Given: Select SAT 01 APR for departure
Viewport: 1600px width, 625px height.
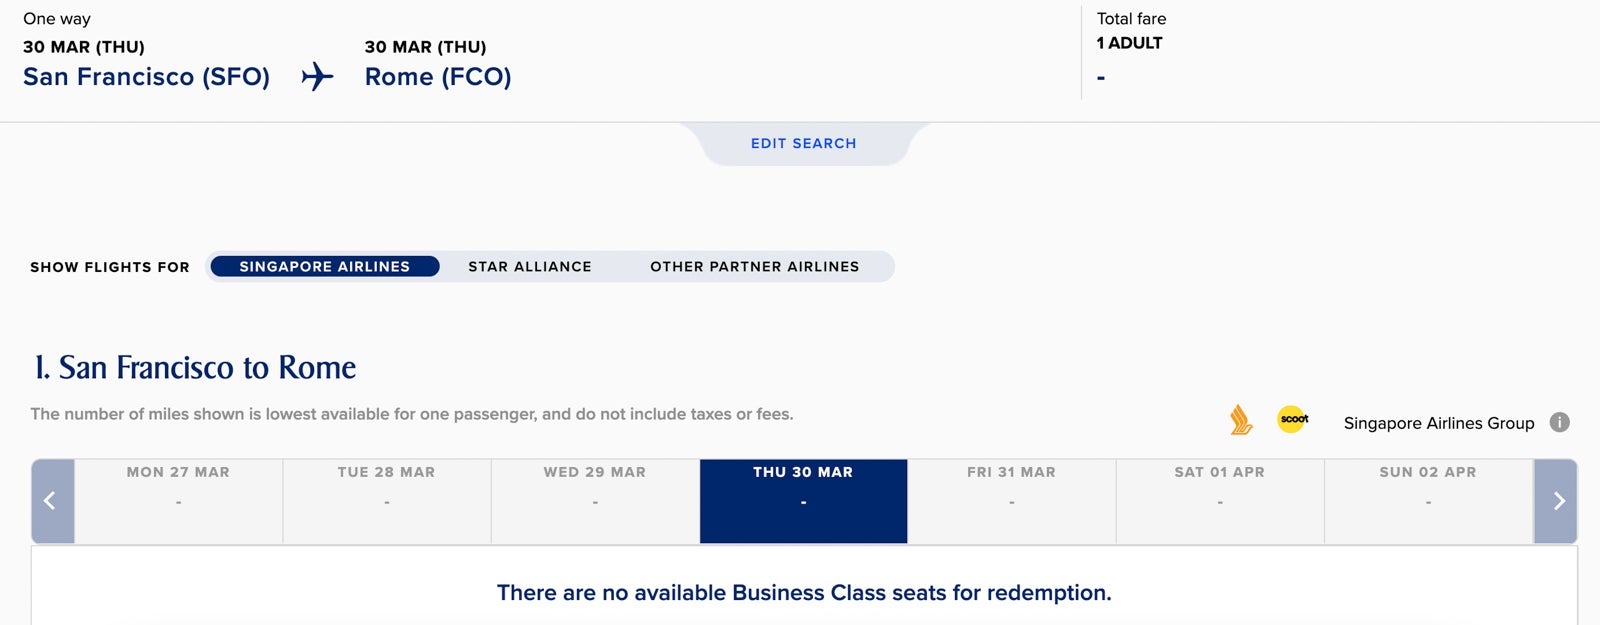Looking at the screenshot, I should click(x=1219, y=500).
